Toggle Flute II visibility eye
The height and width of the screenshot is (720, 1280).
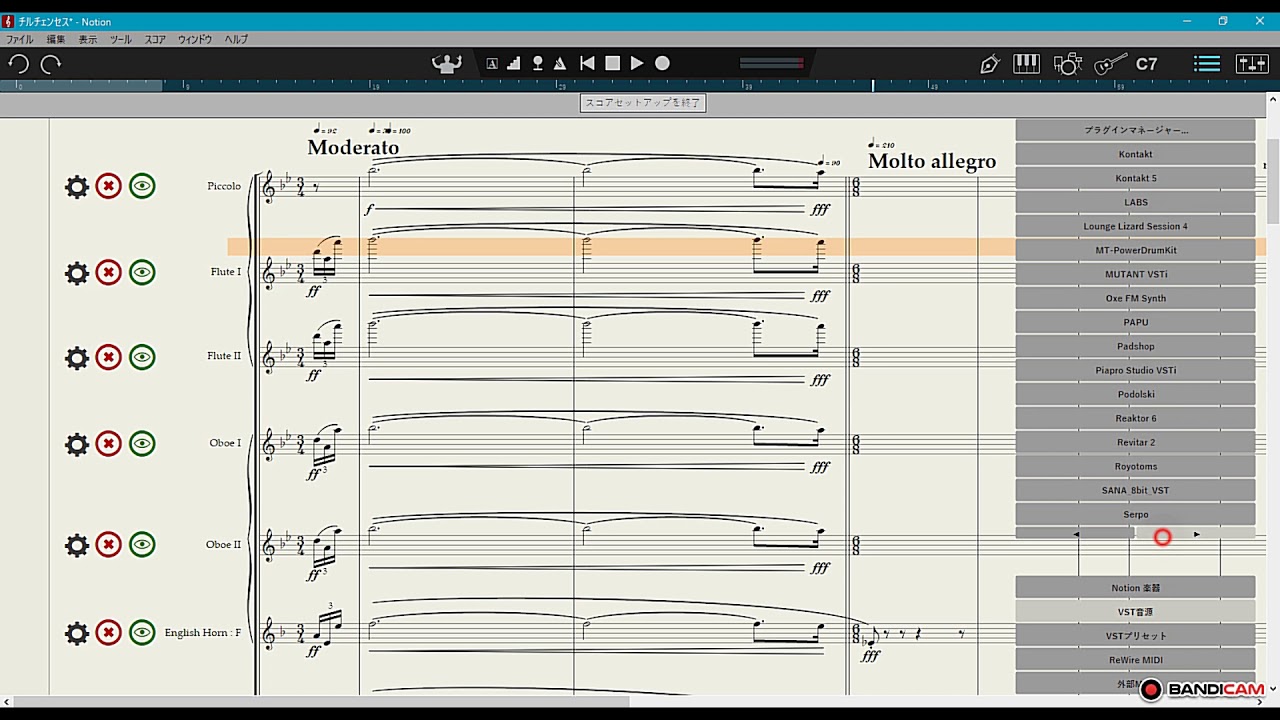coord(142,357)
